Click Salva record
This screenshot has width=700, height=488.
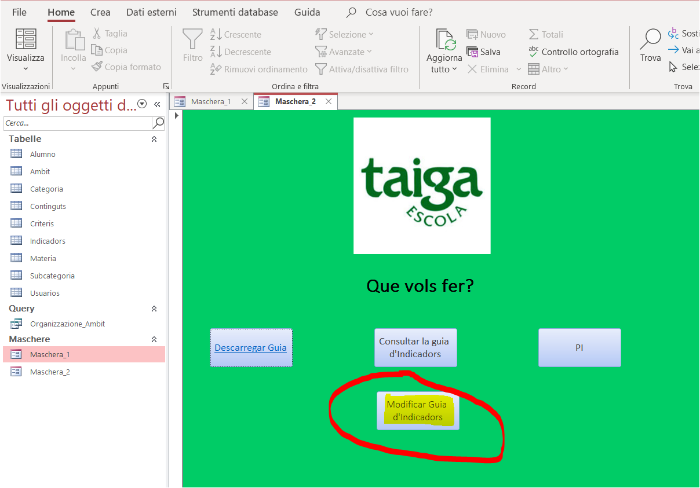[x=483, y=52]
